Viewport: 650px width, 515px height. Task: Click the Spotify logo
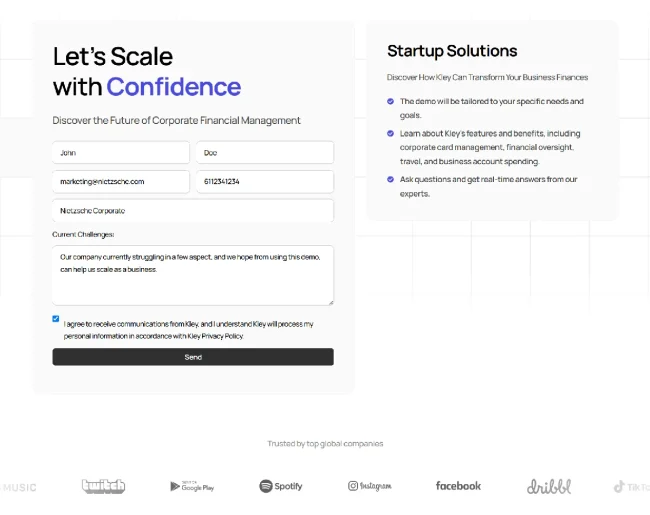tap(281, 486)
